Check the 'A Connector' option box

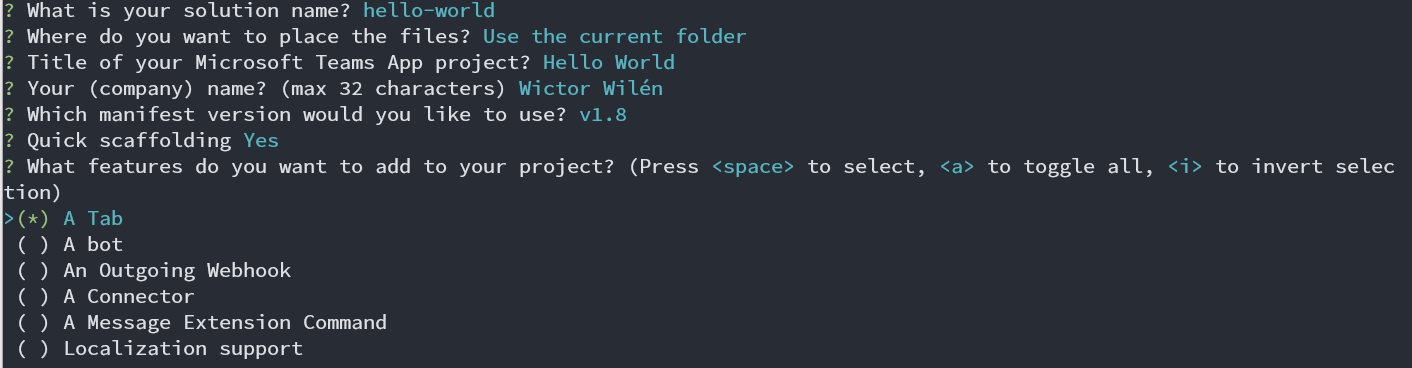(x=33, y=296)
